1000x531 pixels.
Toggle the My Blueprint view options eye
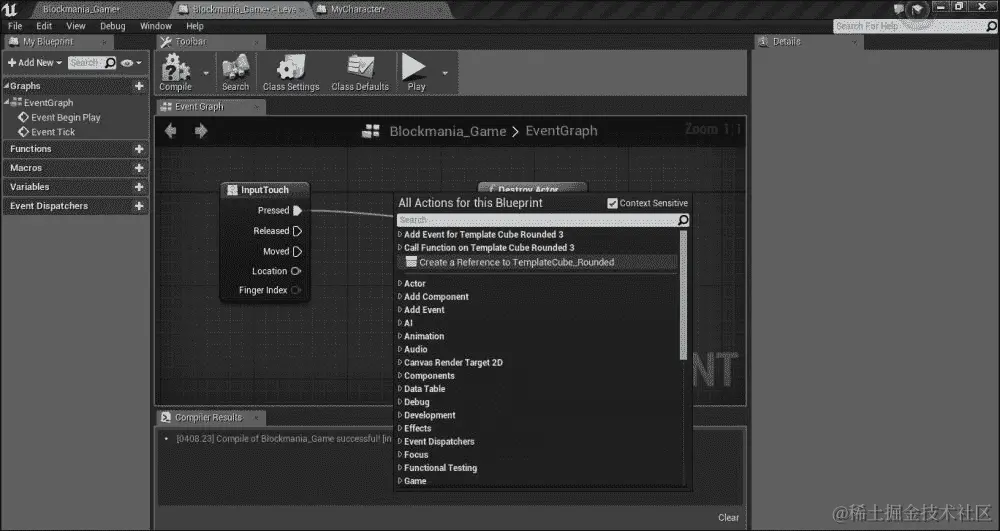pos(130,62)
